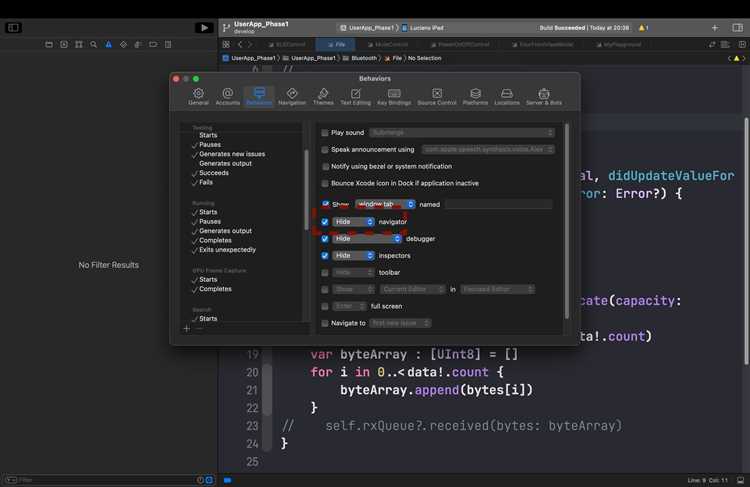
Task: Show the breakpoint navigator icon
Action: (153, 44)
